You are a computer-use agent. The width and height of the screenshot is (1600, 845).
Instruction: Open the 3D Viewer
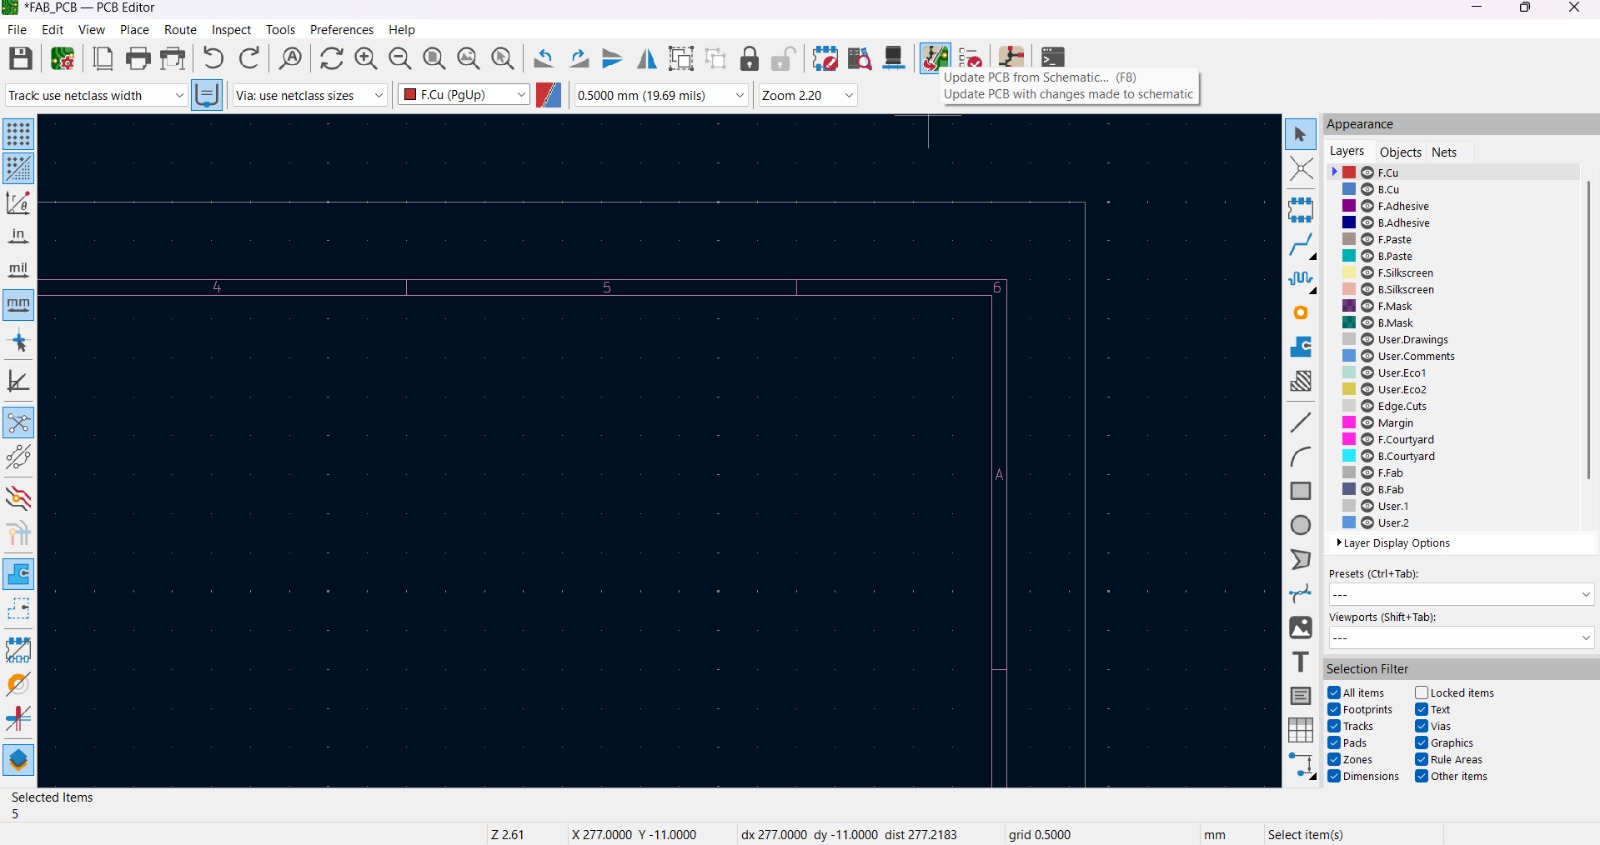click(x=894, y=59)
